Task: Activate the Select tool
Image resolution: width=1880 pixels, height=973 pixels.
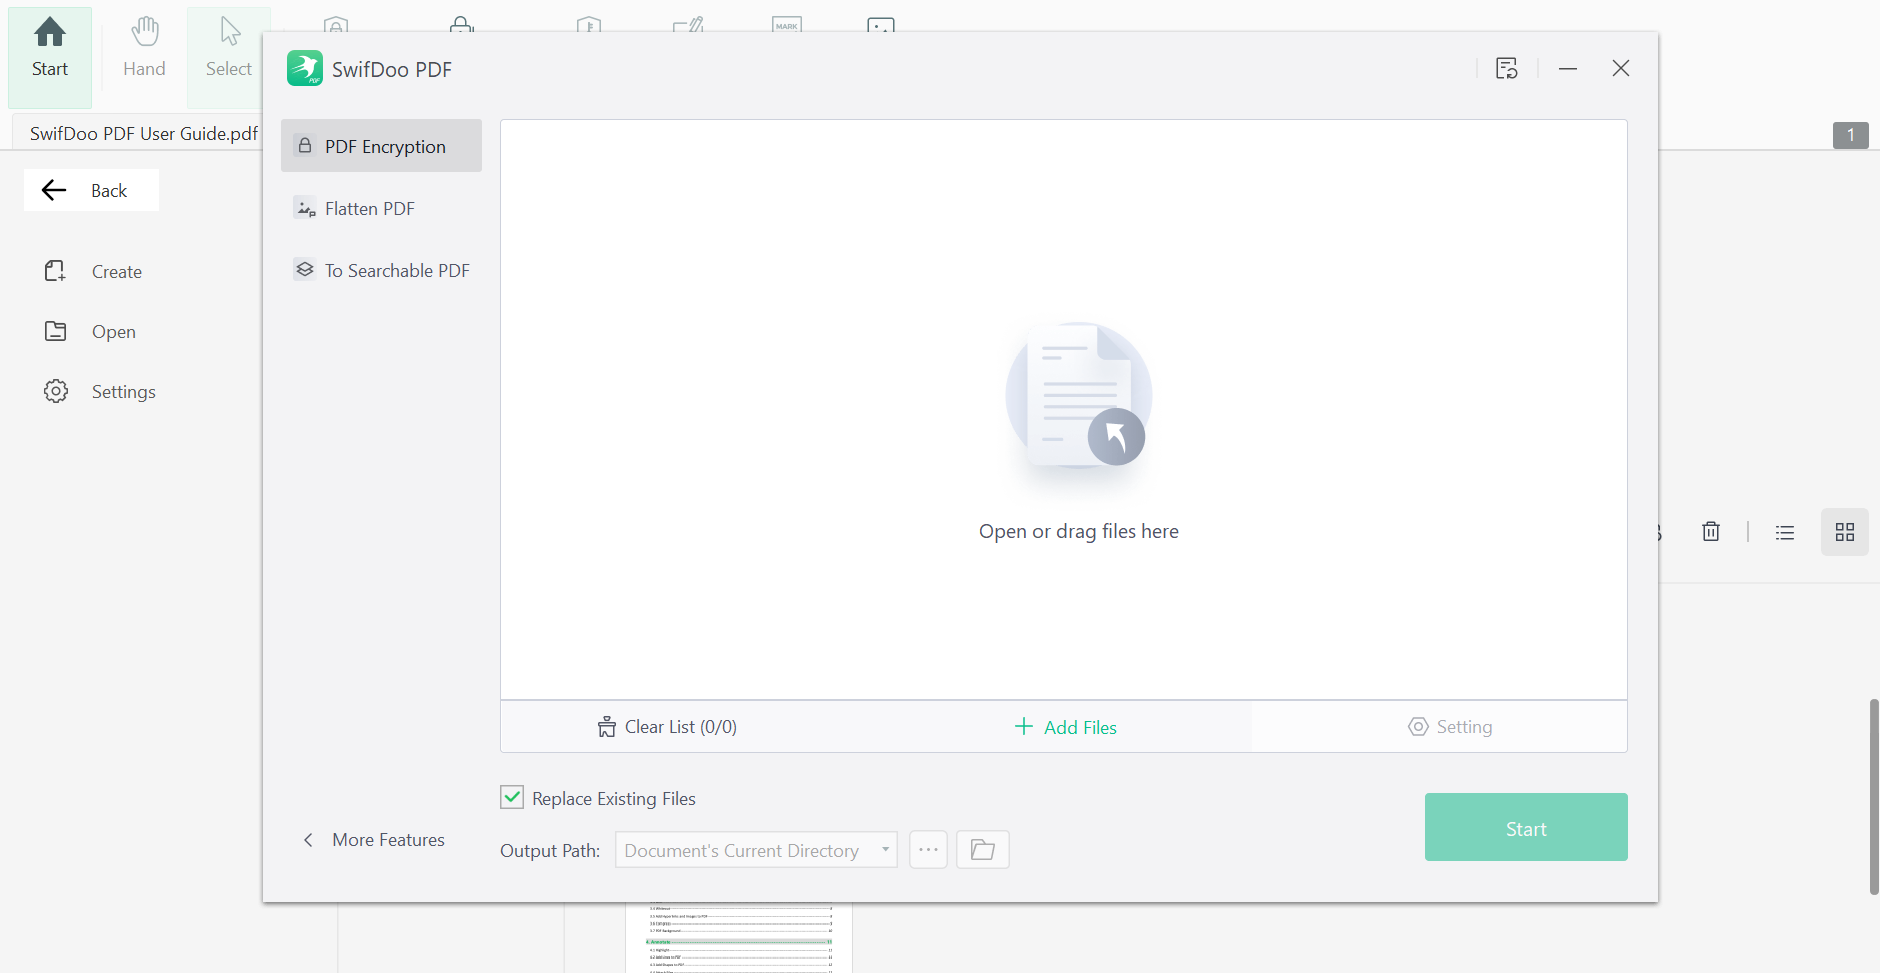Action: pyautogui.click(x=228, y=45)
